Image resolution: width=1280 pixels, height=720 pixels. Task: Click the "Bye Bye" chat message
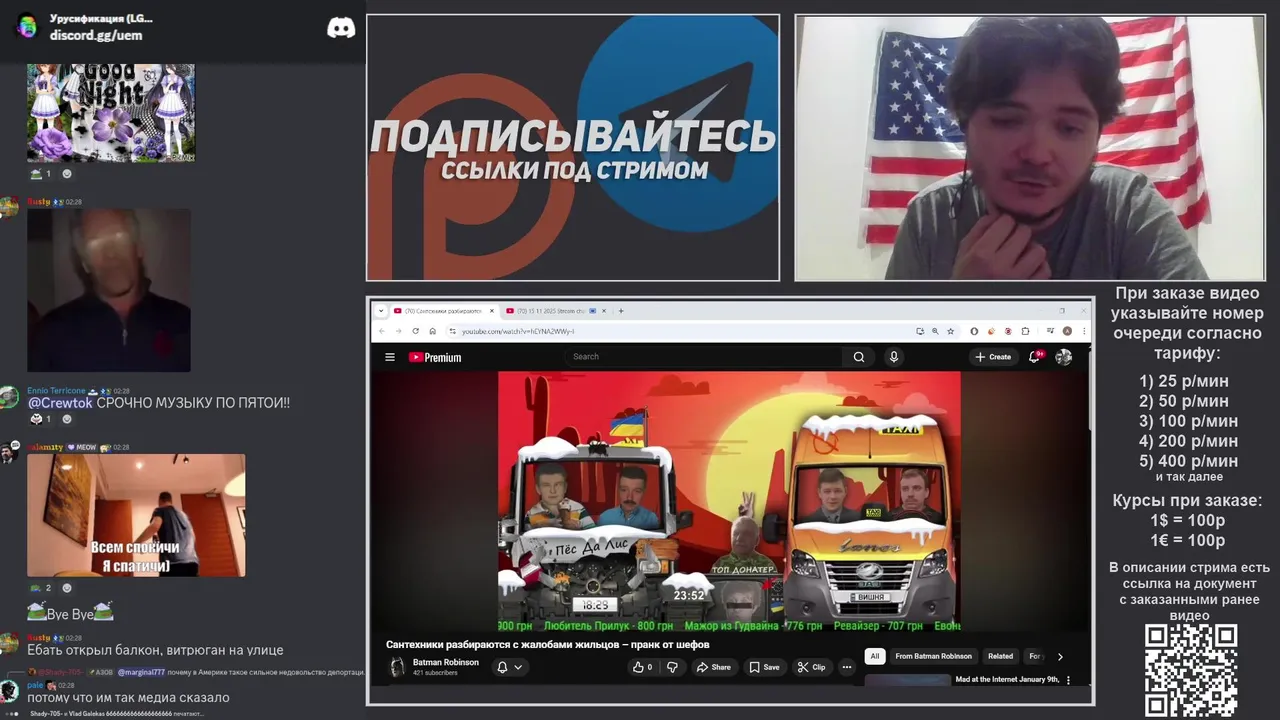[x=70, y=614]
